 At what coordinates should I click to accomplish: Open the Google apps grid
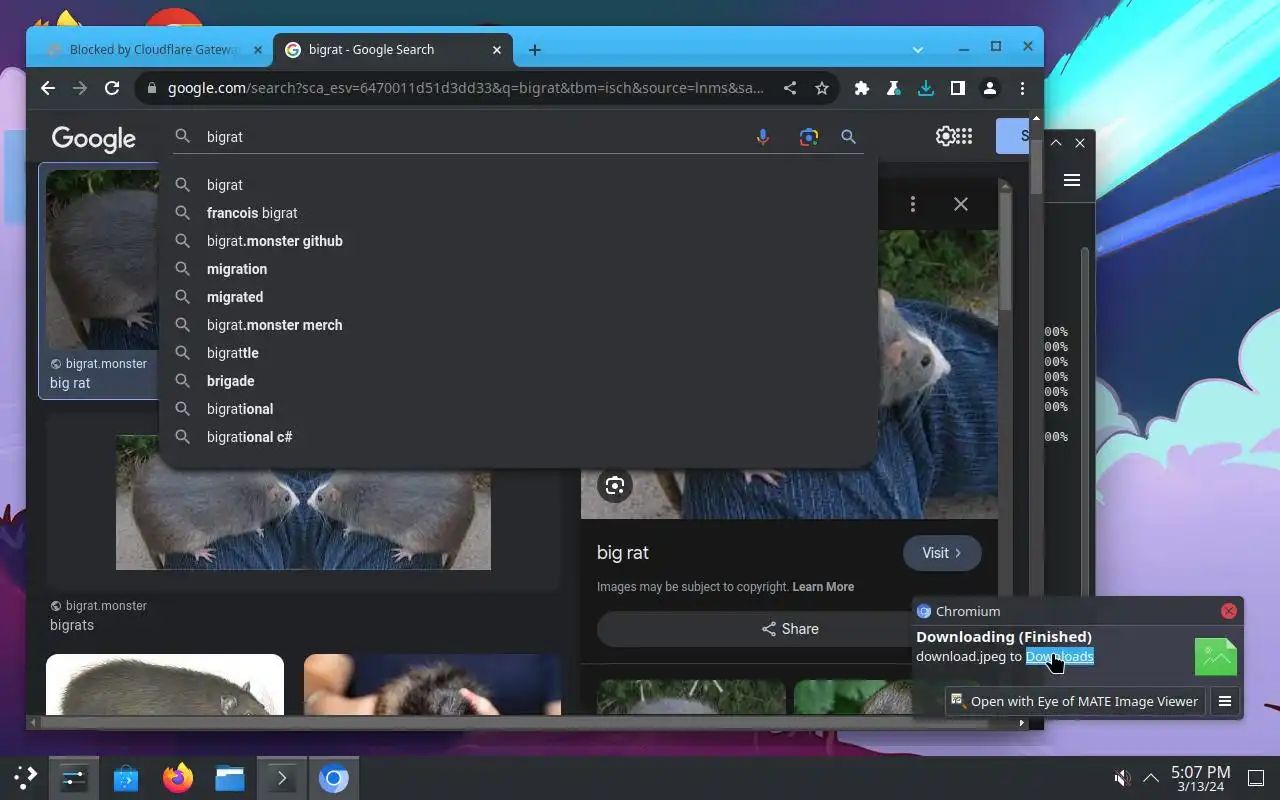click(964, 136)
